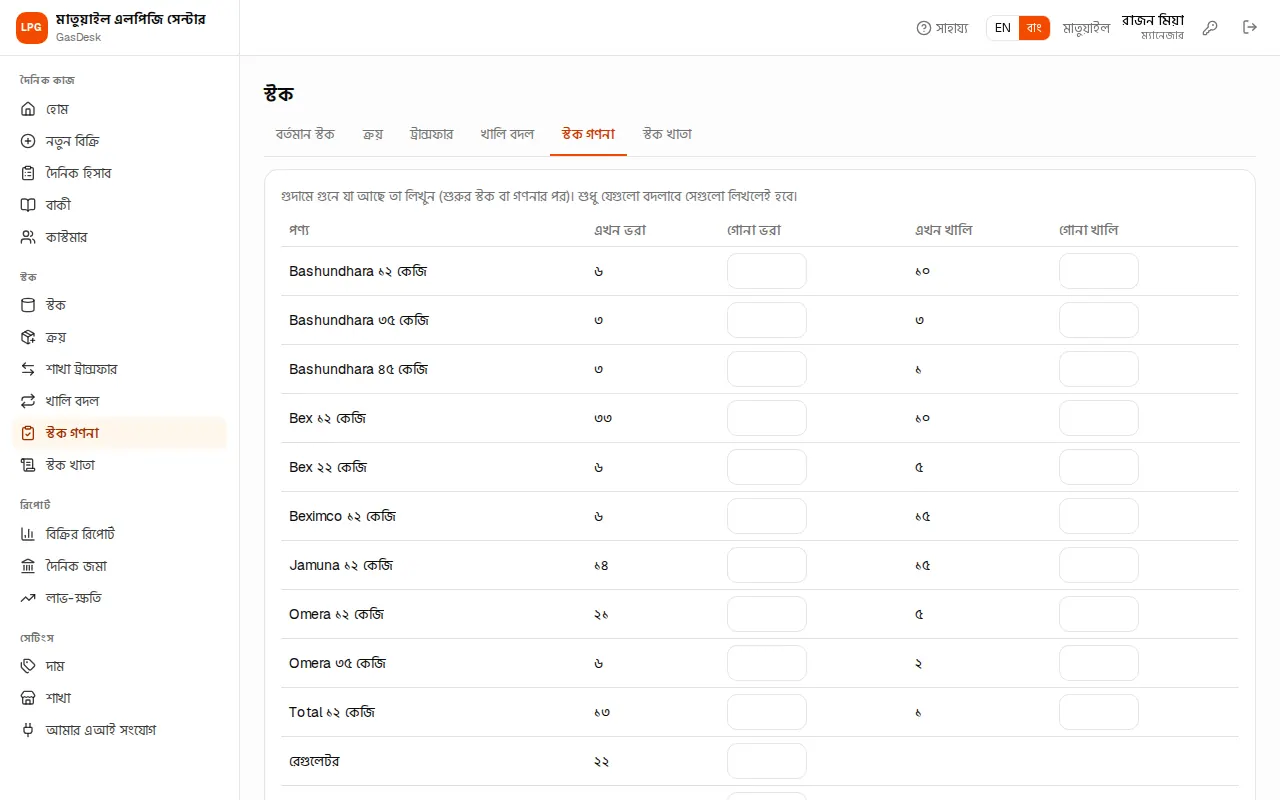This screenshot has height=800, width=1280.
Task: Click the Omera ১২ কেজি product name
Action: pos(337,614)
